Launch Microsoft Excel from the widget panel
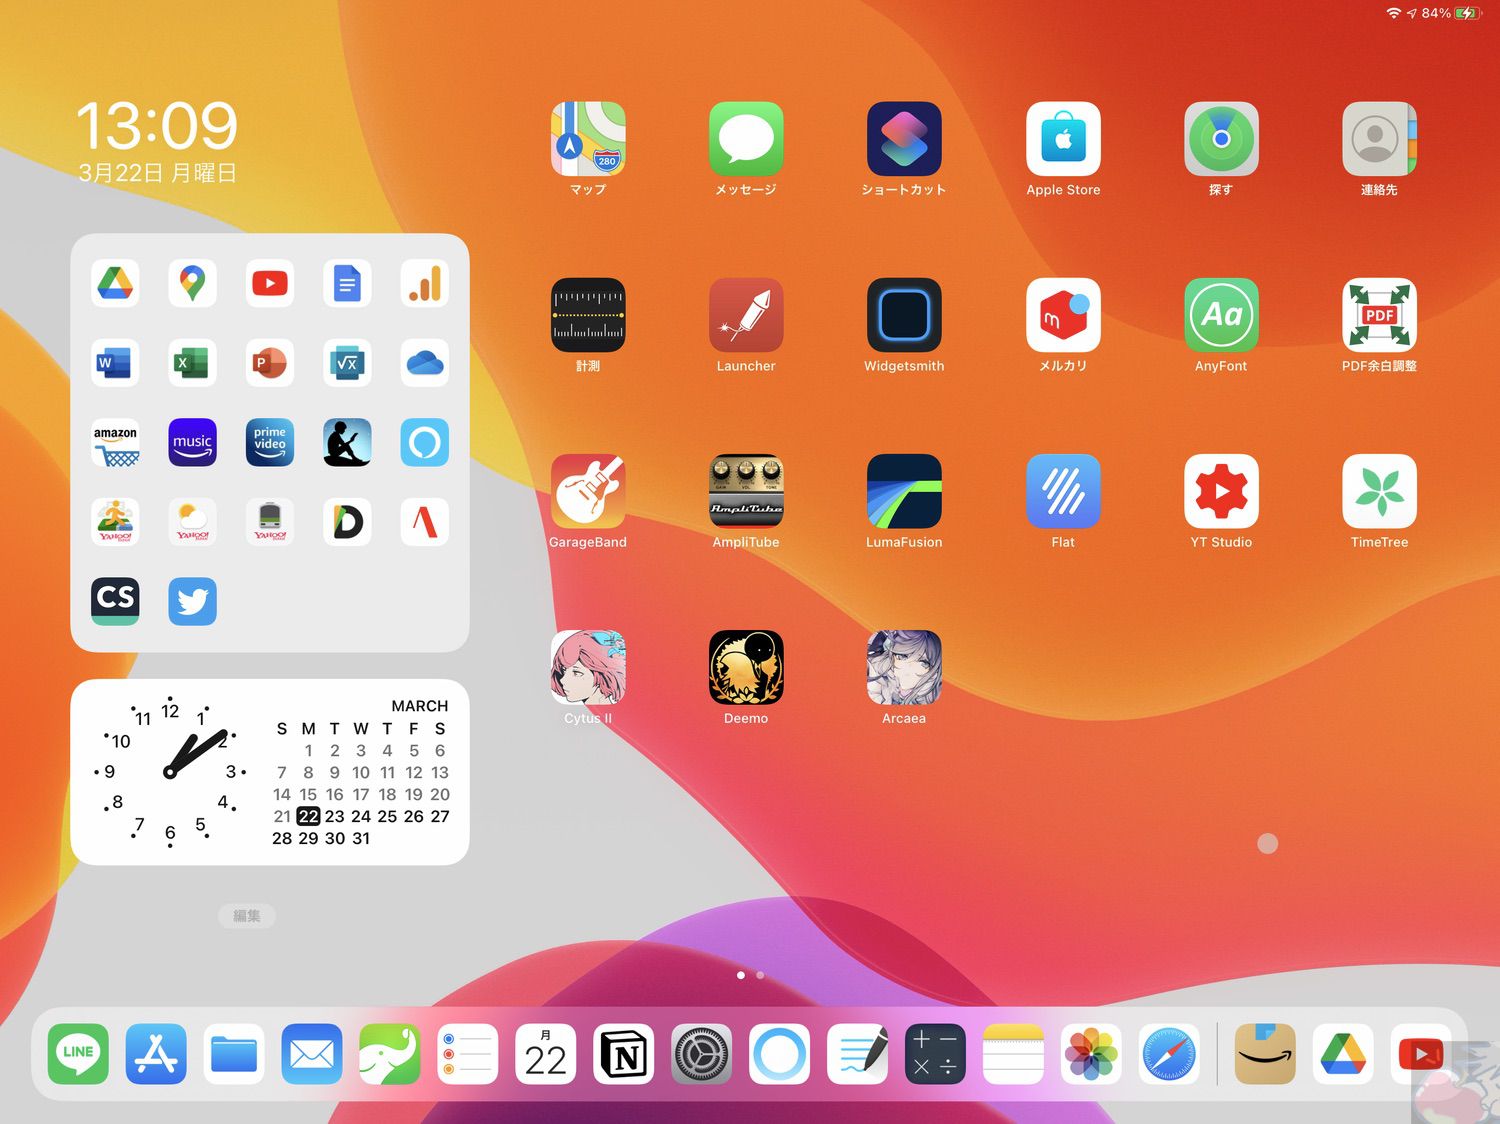This screenshot has height=1124, width=1500. (192, 363)
